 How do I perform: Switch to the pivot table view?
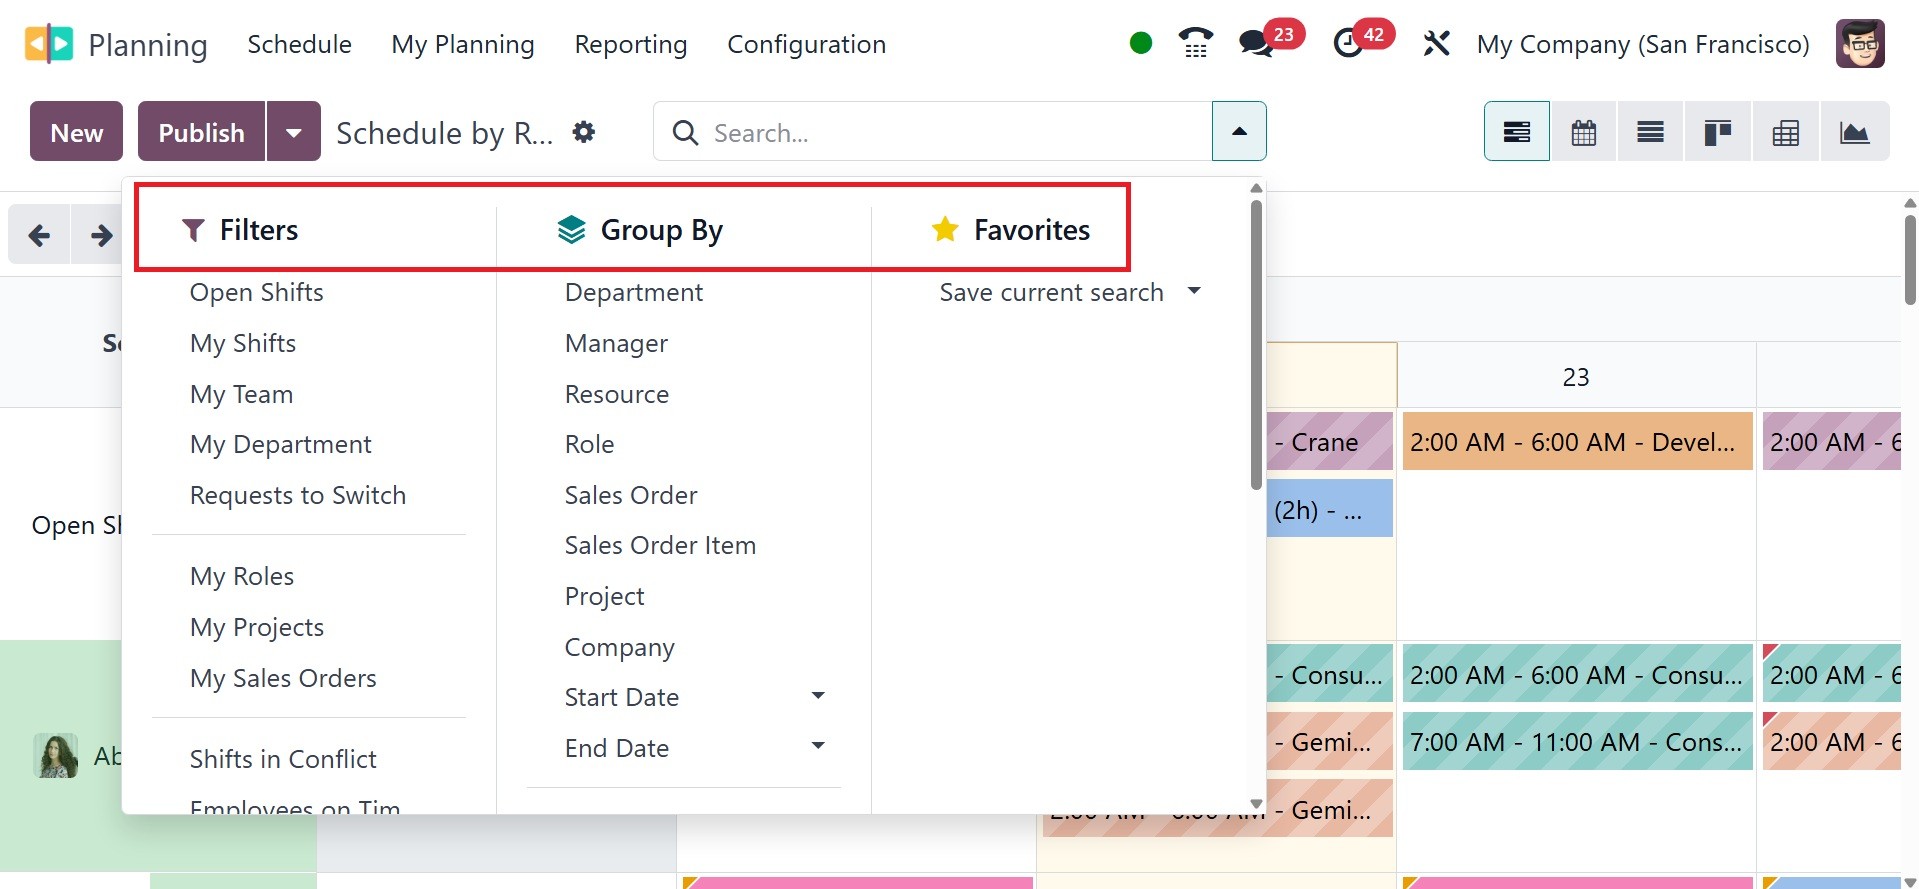point(1785,132)
